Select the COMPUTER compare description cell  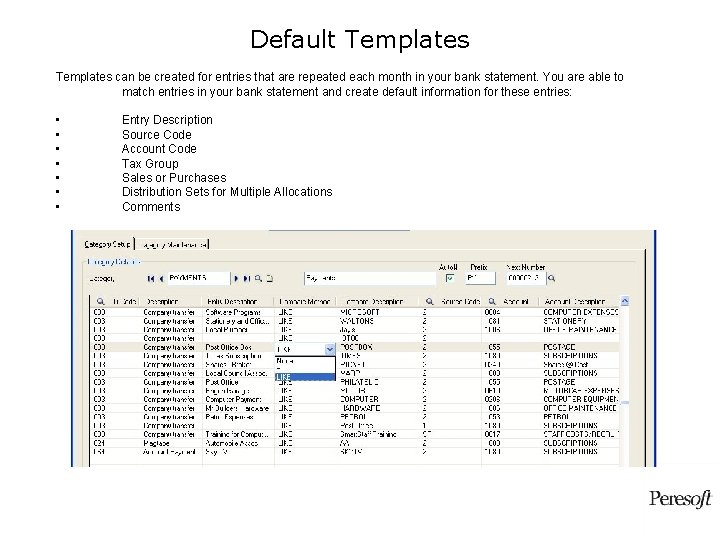pyautogui.click(x=377, y=399)
